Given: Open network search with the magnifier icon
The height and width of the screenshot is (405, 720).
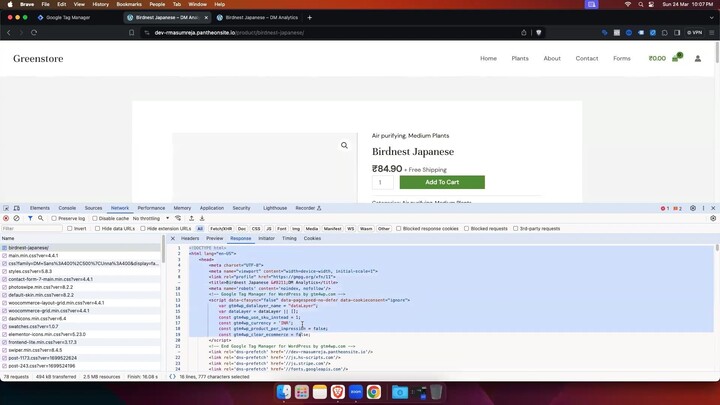Looking at the screenshot, I should 41,219.
